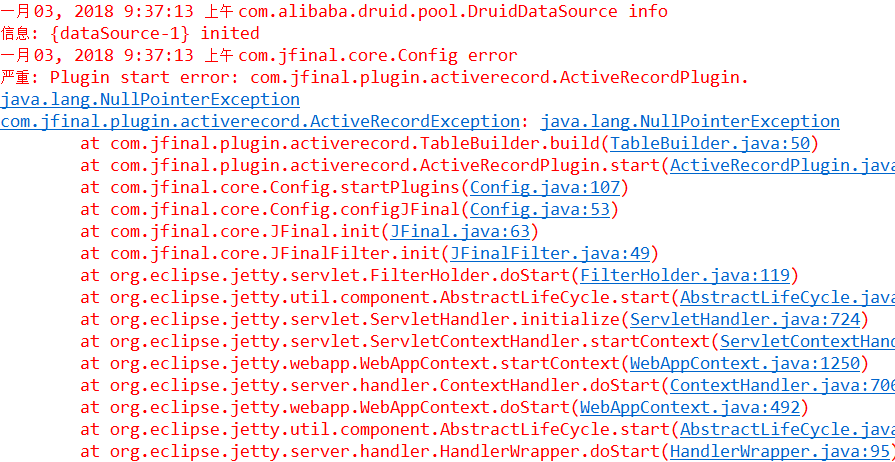Open the ActiveRecordPlugin.java source link
This screenshot has height=462, width=895.
(783, 166)
